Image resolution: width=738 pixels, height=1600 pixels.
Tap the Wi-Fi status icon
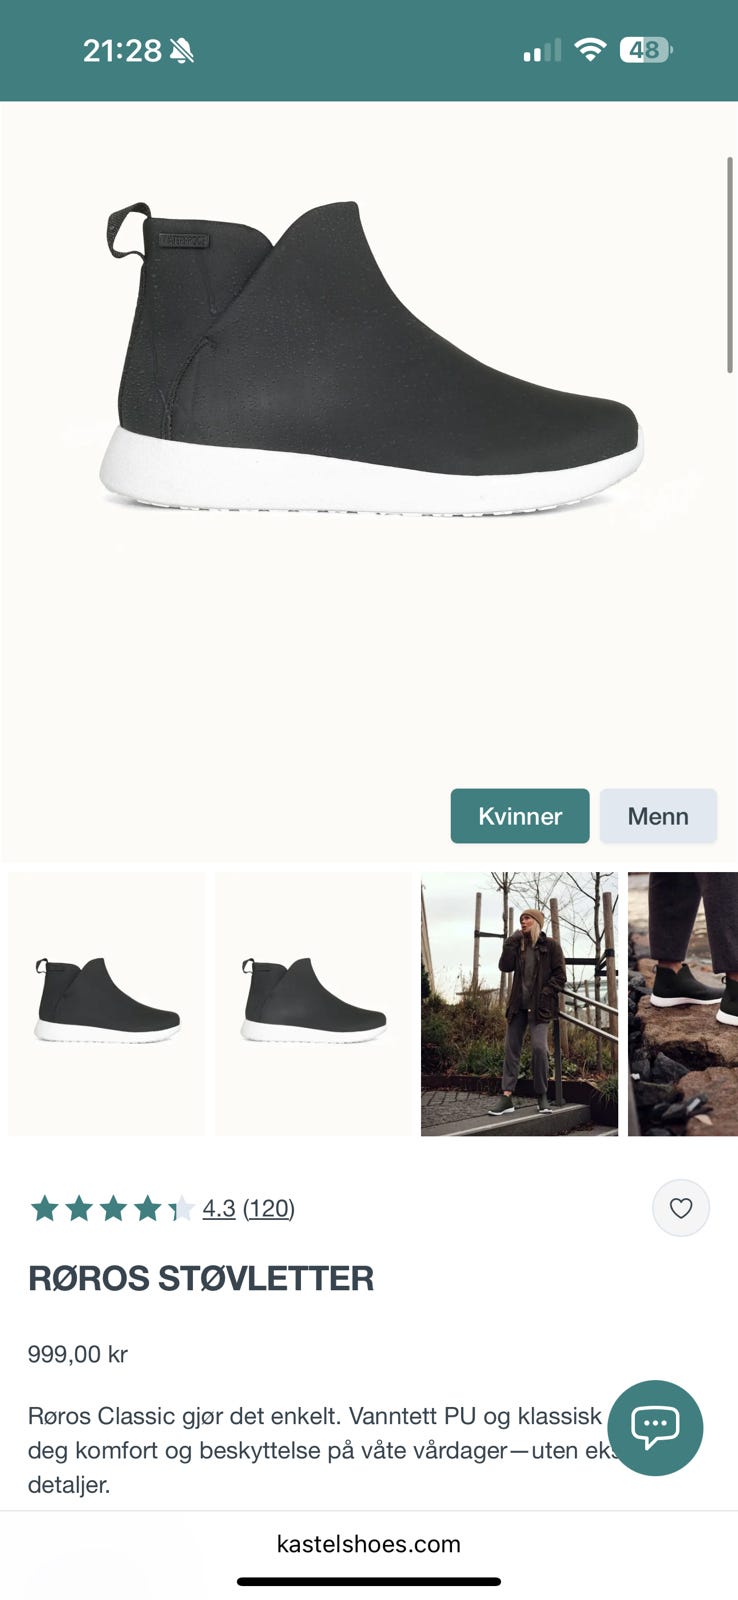(x=590, y=50)
